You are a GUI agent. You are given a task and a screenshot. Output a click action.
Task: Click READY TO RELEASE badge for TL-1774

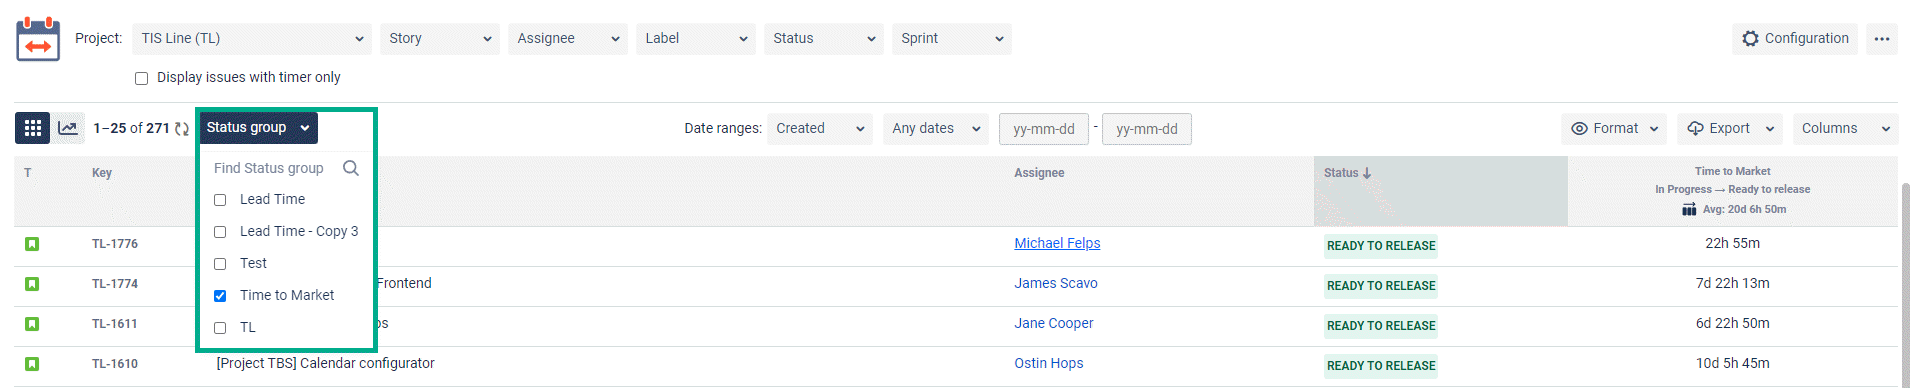[1381, 286]
